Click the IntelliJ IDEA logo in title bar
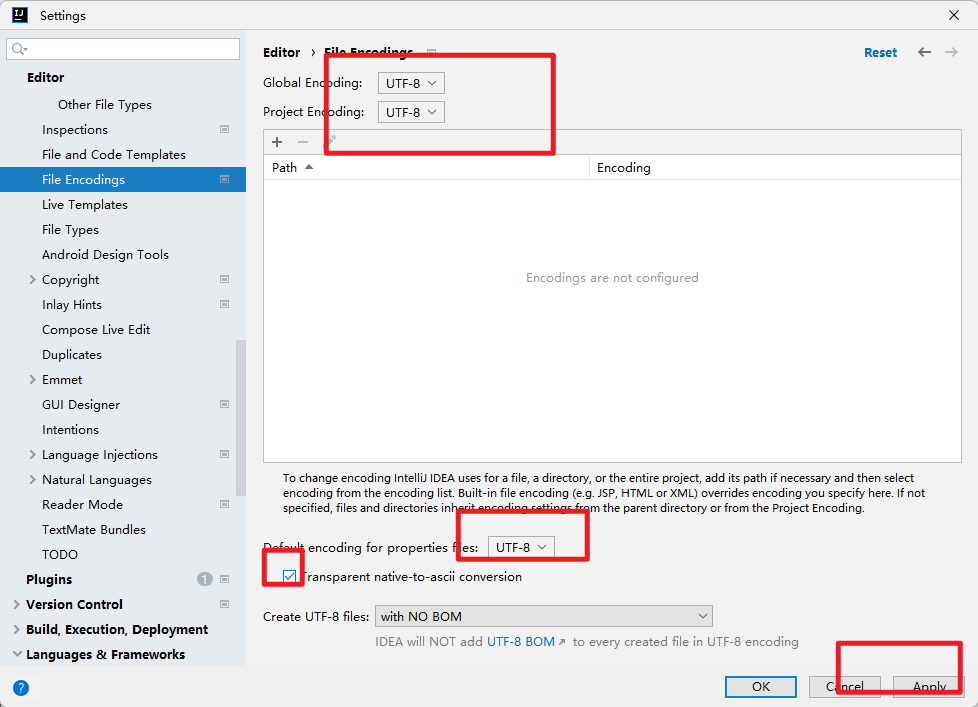The width and height of the screenshot is (978, 707). pos(20,15)
